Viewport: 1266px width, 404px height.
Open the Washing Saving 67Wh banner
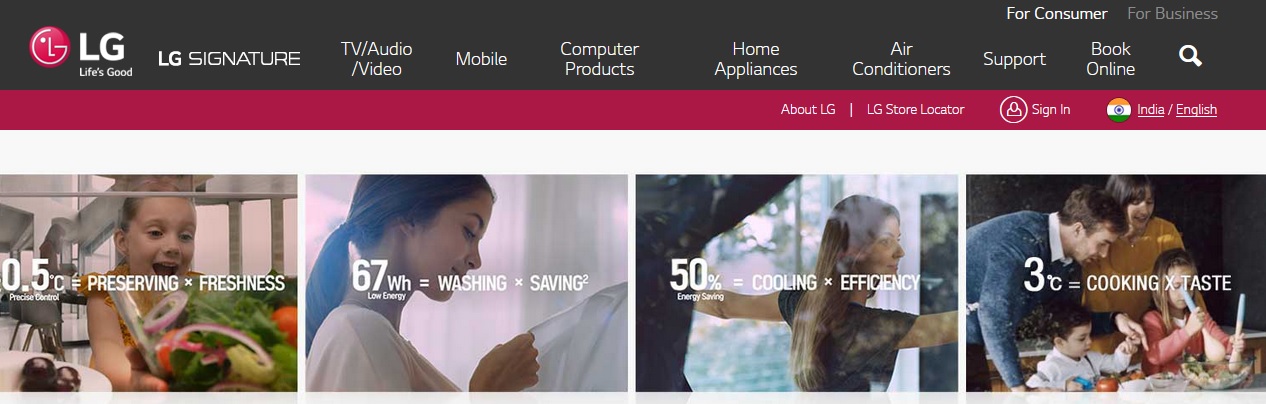467,283
